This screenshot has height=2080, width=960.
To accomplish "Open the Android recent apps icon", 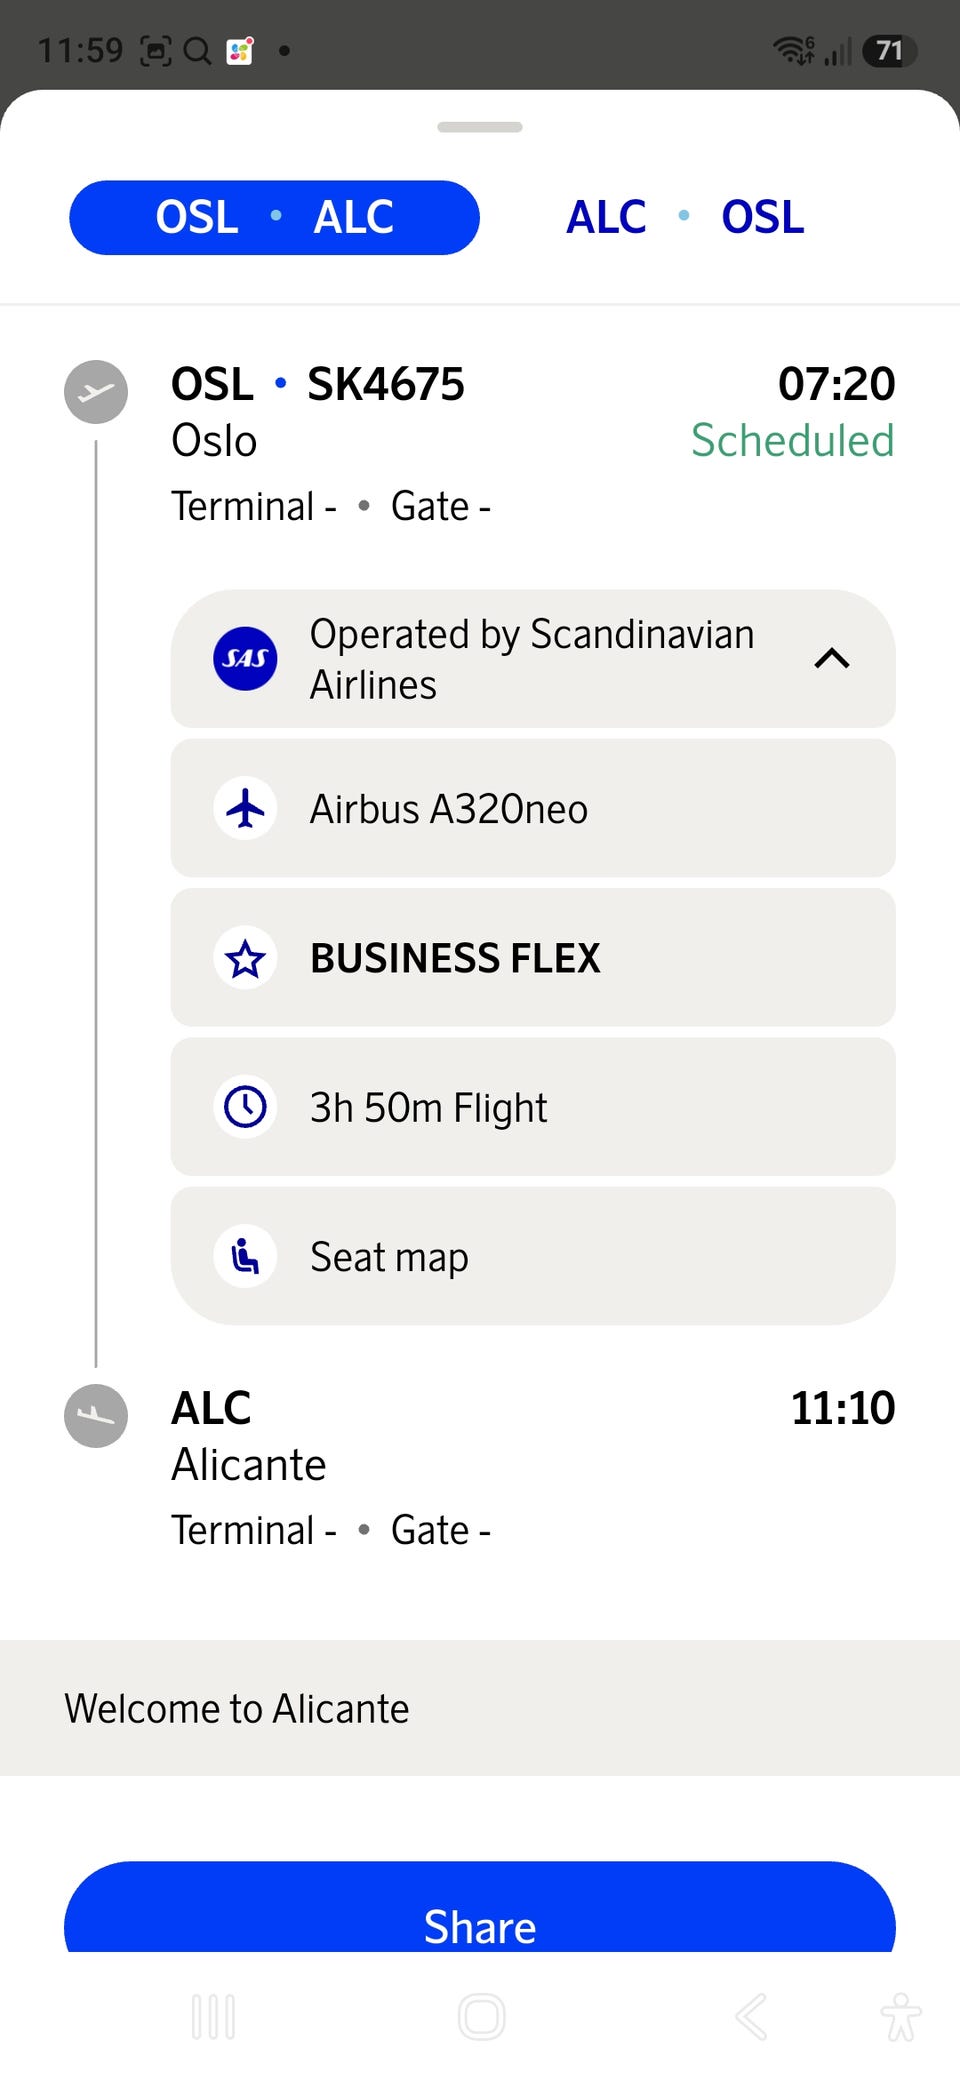I will pos(213,2016).
